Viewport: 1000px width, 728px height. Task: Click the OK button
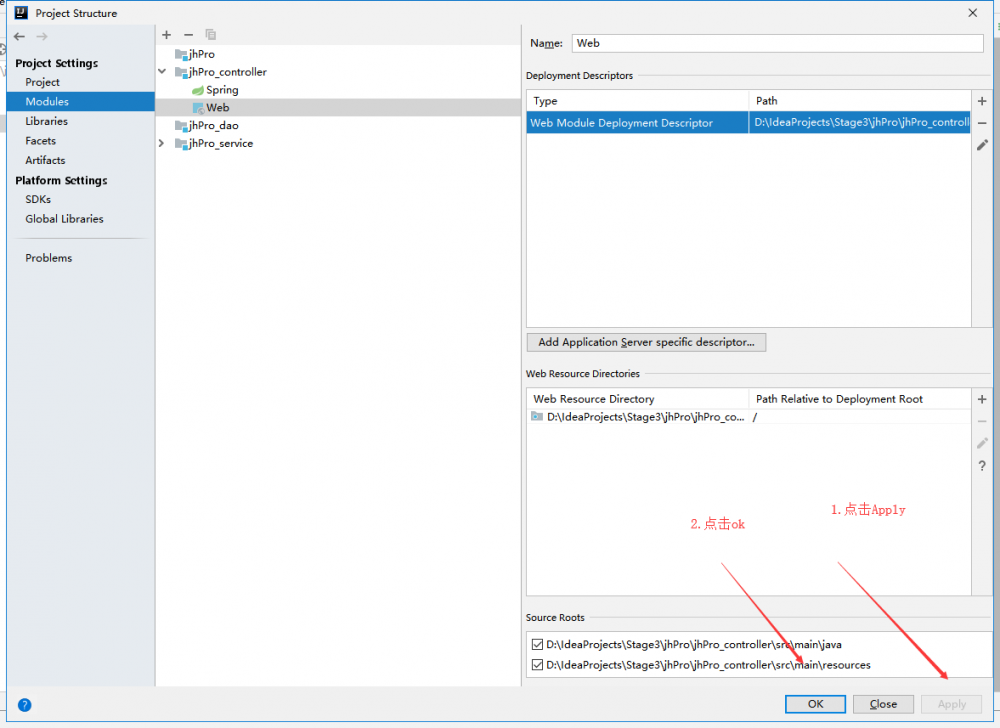click(815, 704)
